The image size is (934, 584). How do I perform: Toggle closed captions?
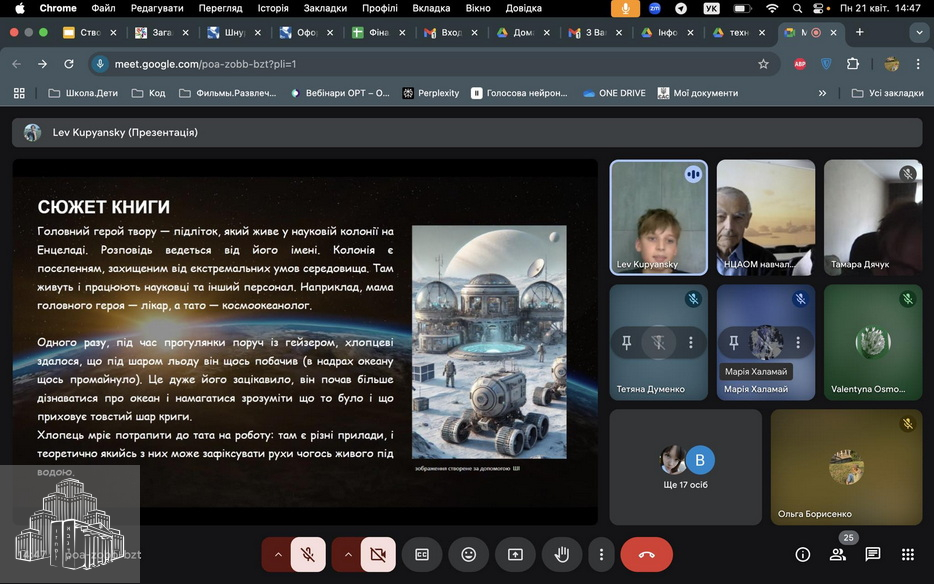click(421, 554)
